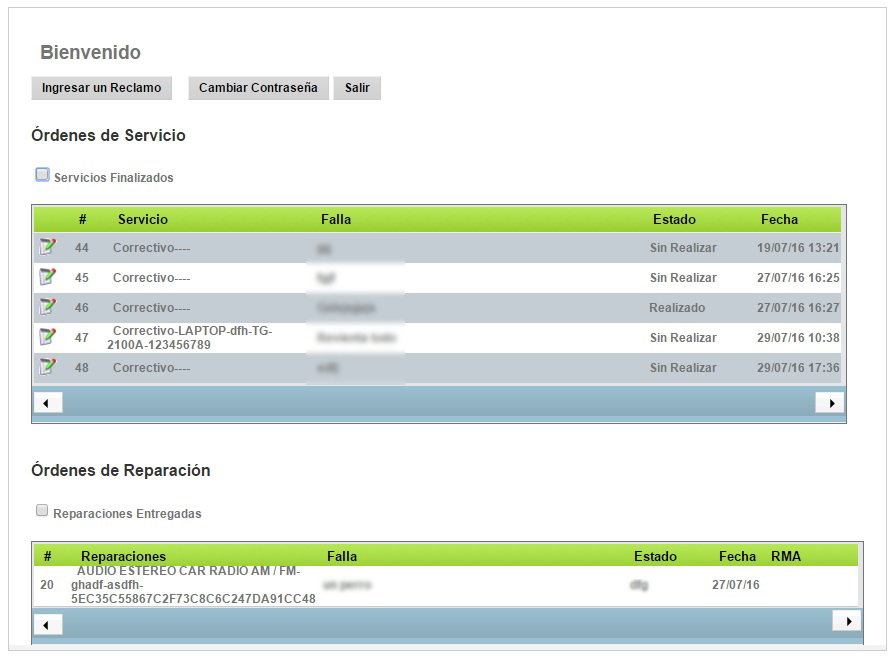
Task: Click the Estado header in service orders
Action: click(x=674, y=219)
